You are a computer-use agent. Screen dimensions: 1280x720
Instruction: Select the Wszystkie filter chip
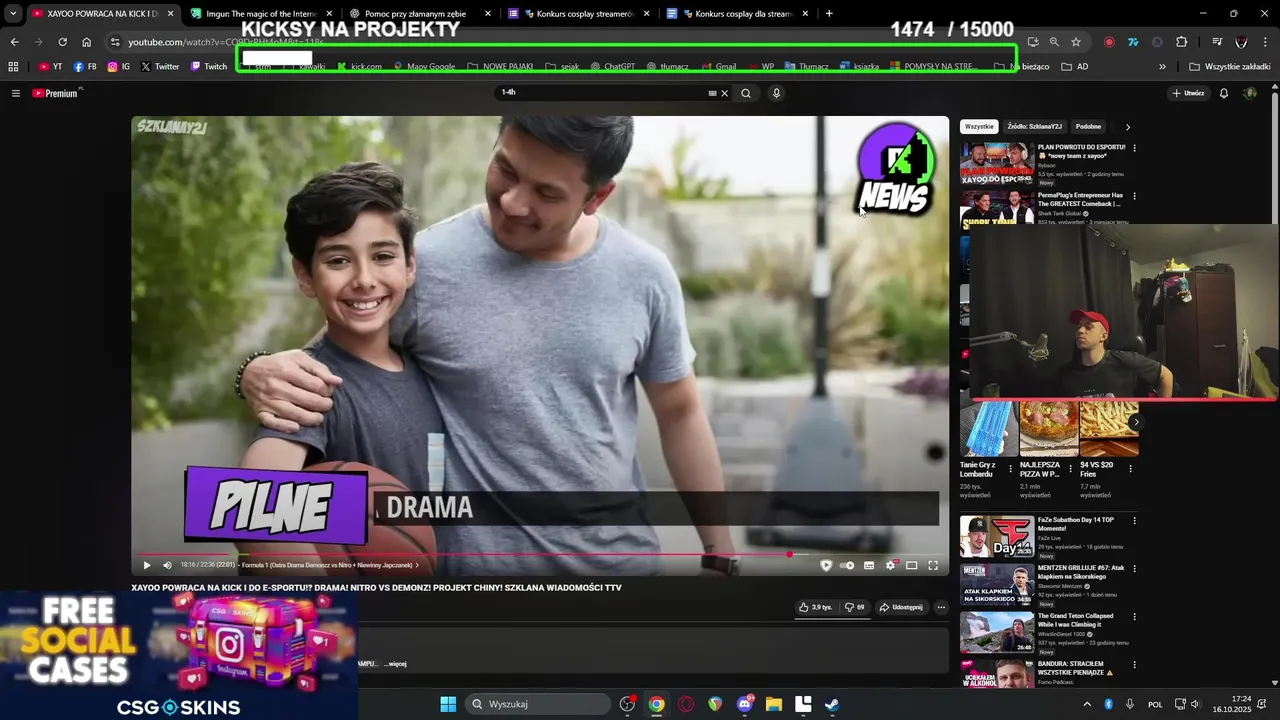[980, 127]
